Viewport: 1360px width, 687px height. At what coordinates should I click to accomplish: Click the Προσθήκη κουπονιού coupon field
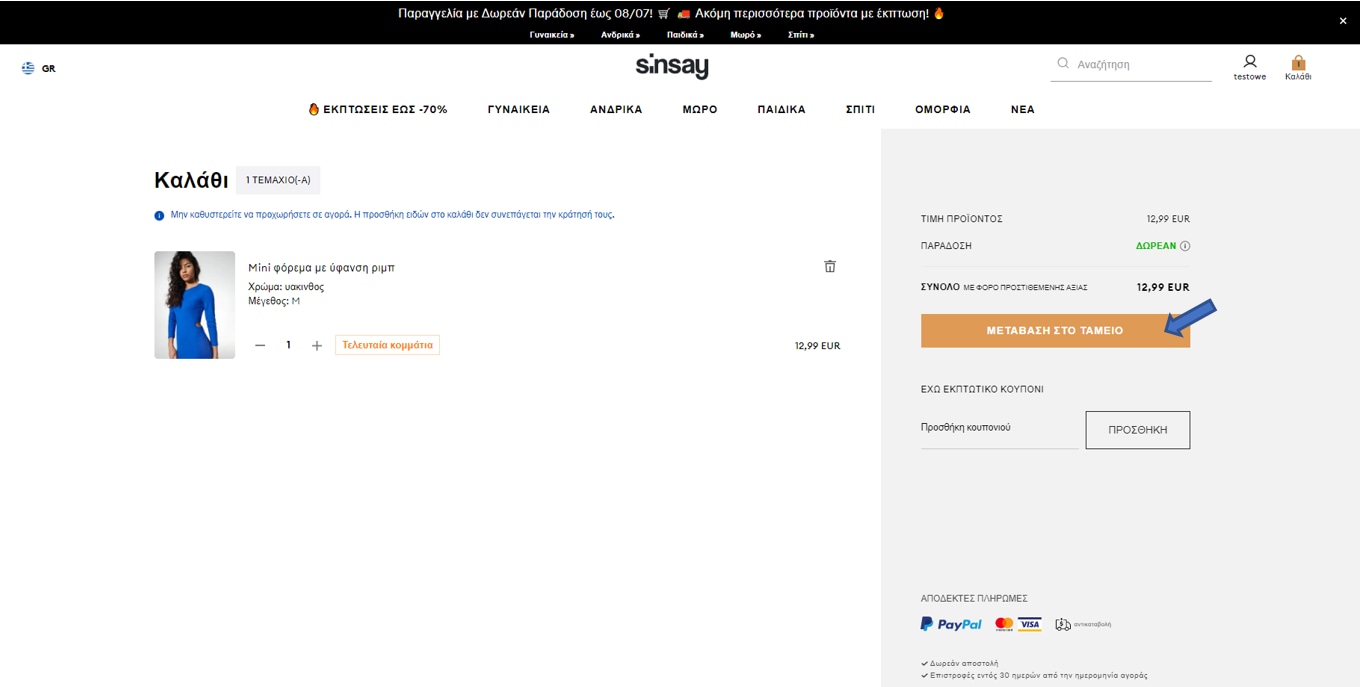(998, 428)
